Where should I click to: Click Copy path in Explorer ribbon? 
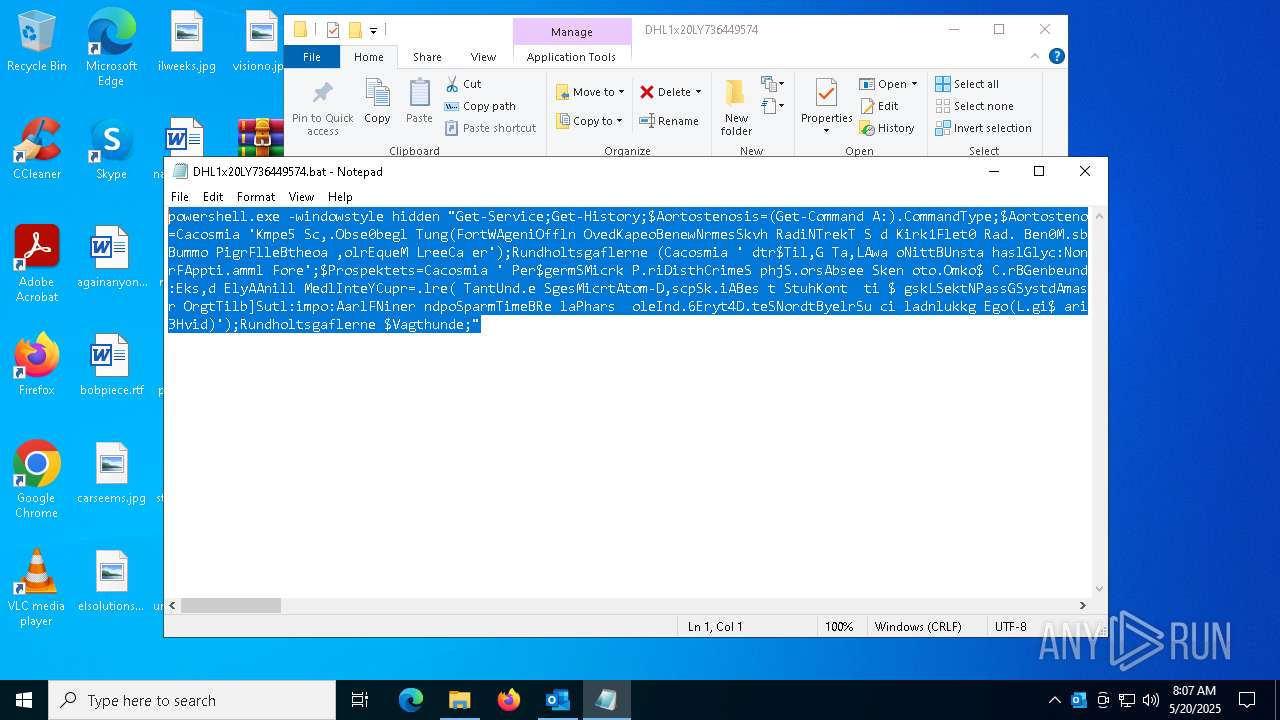tap(480, 106)
